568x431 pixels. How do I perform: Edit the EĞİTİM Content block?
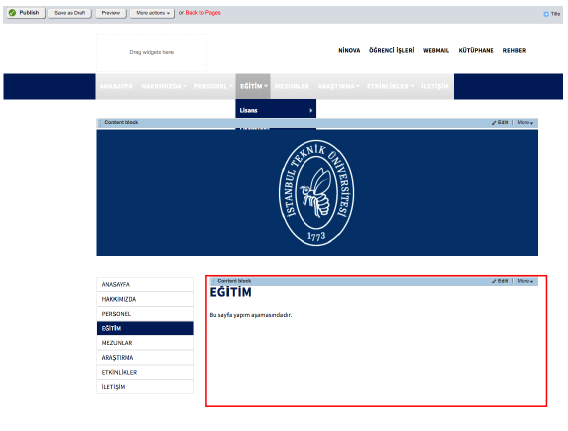tap(500, 281)
